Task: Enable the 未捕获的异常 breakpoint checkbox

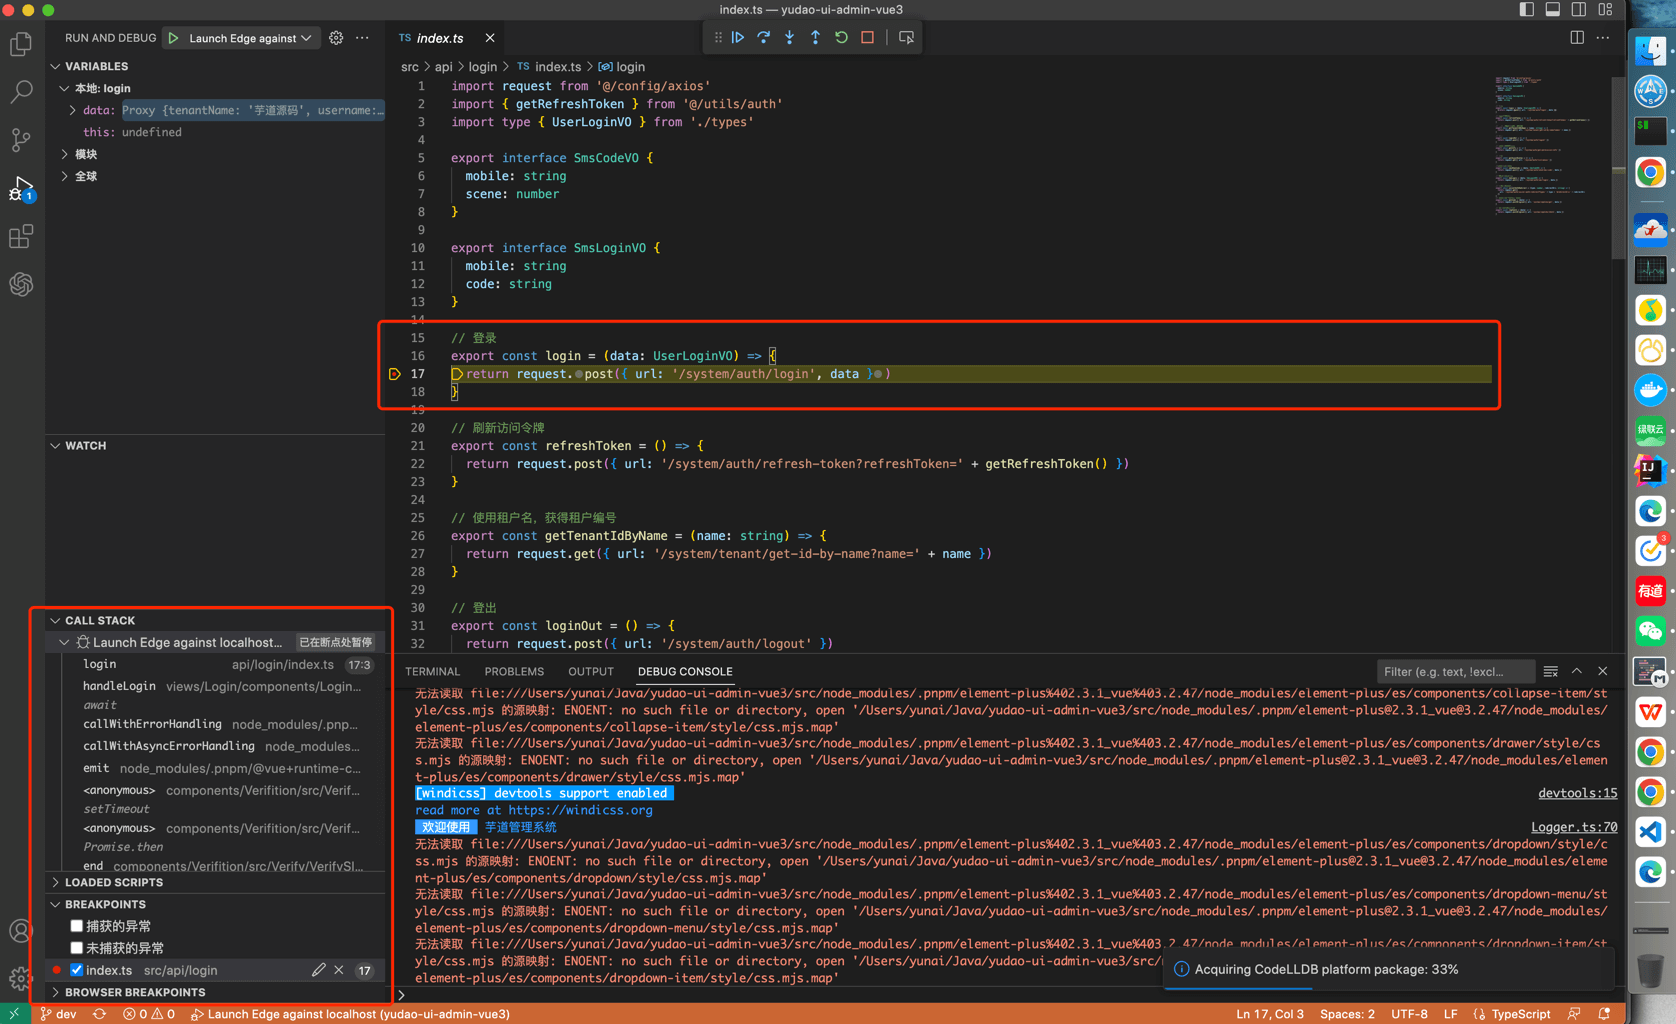Action: (x=77, y=947)
